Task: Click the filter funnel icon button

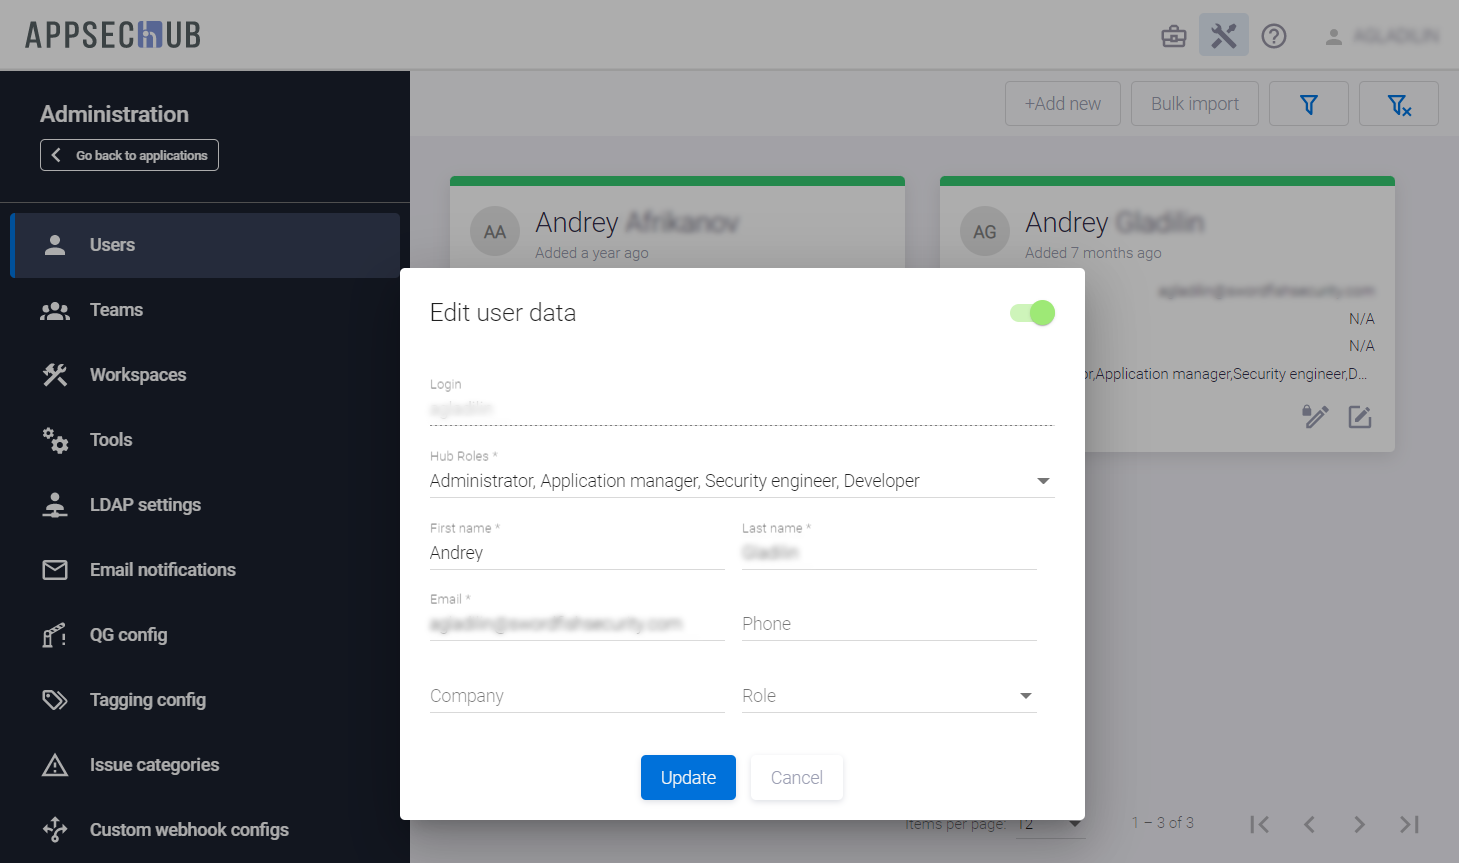Action: pyautogui.click(x=1308, y=104)
